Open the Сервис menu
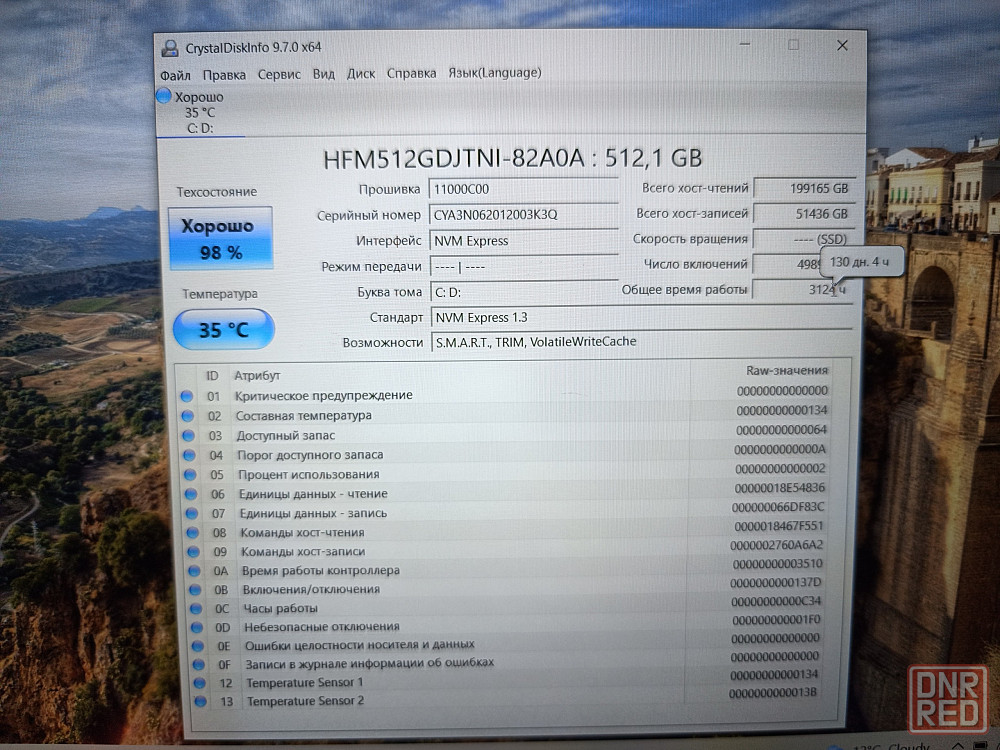This screenshot has height=750, width=1000. (279, 74)
